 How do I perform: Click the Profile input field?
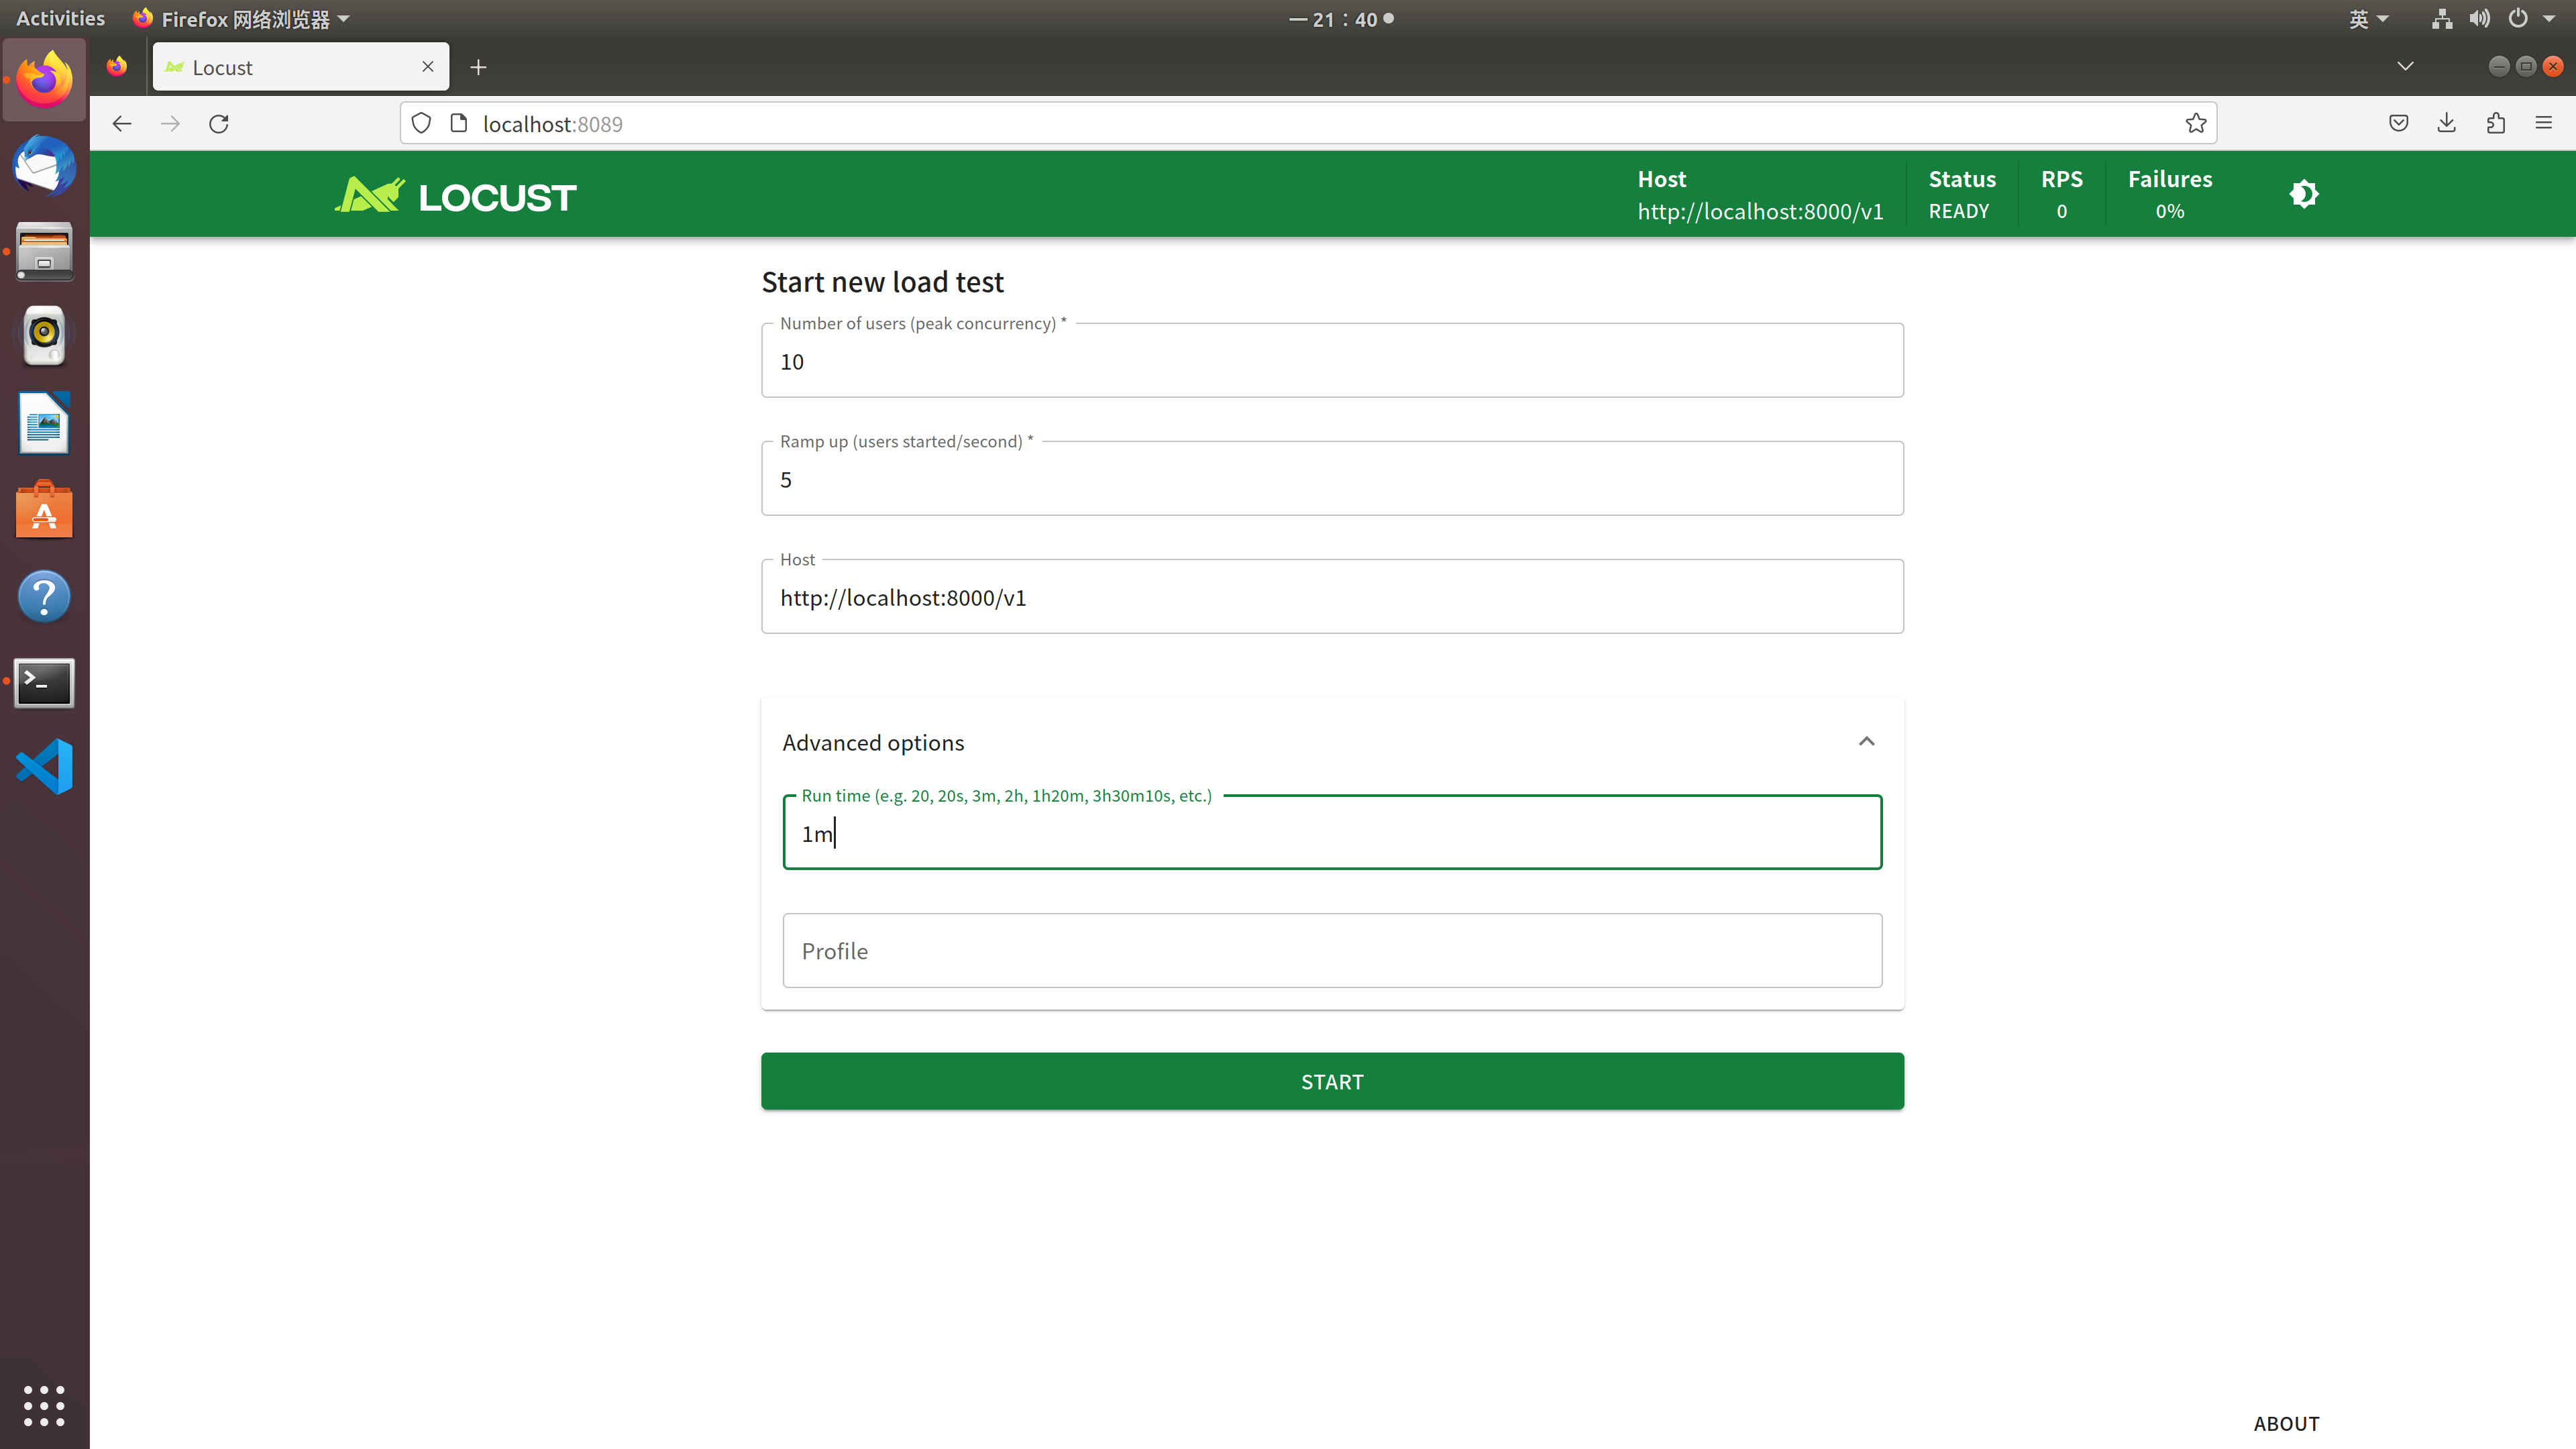click(x=1331, y=950)
